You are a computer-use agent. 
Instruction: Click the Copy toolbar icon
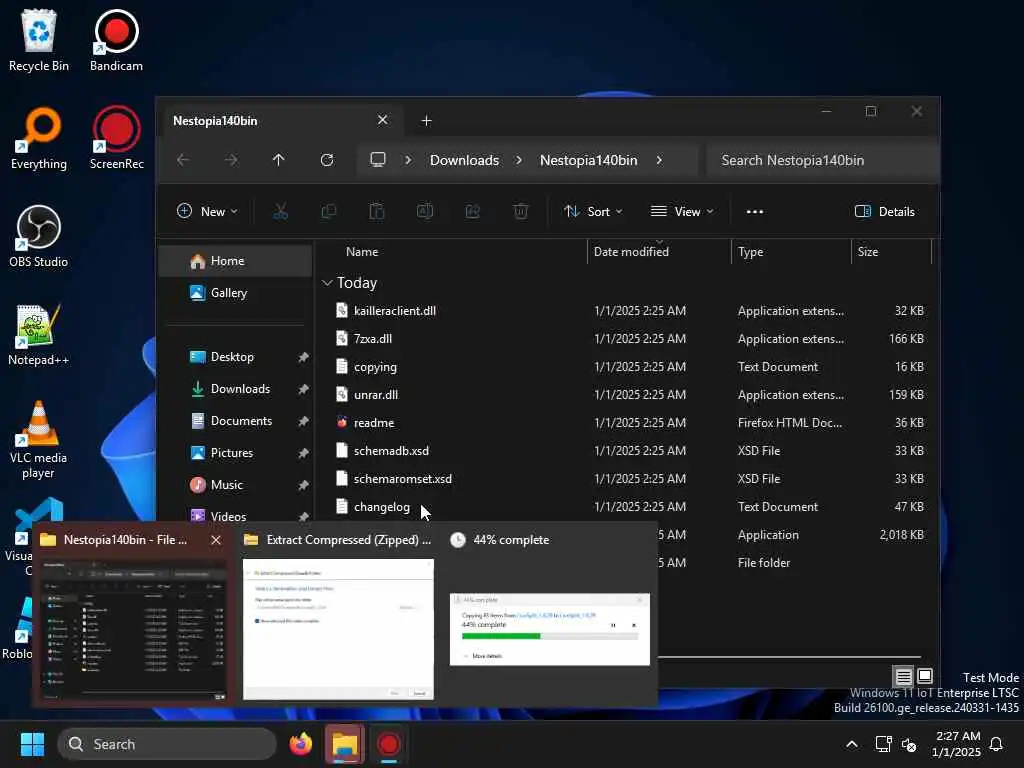point(328,212)
